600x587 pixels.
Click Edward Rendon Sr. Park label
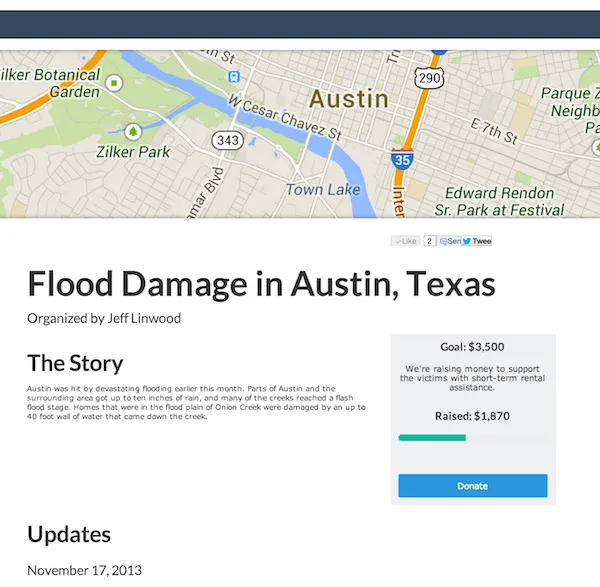[499, 201]
